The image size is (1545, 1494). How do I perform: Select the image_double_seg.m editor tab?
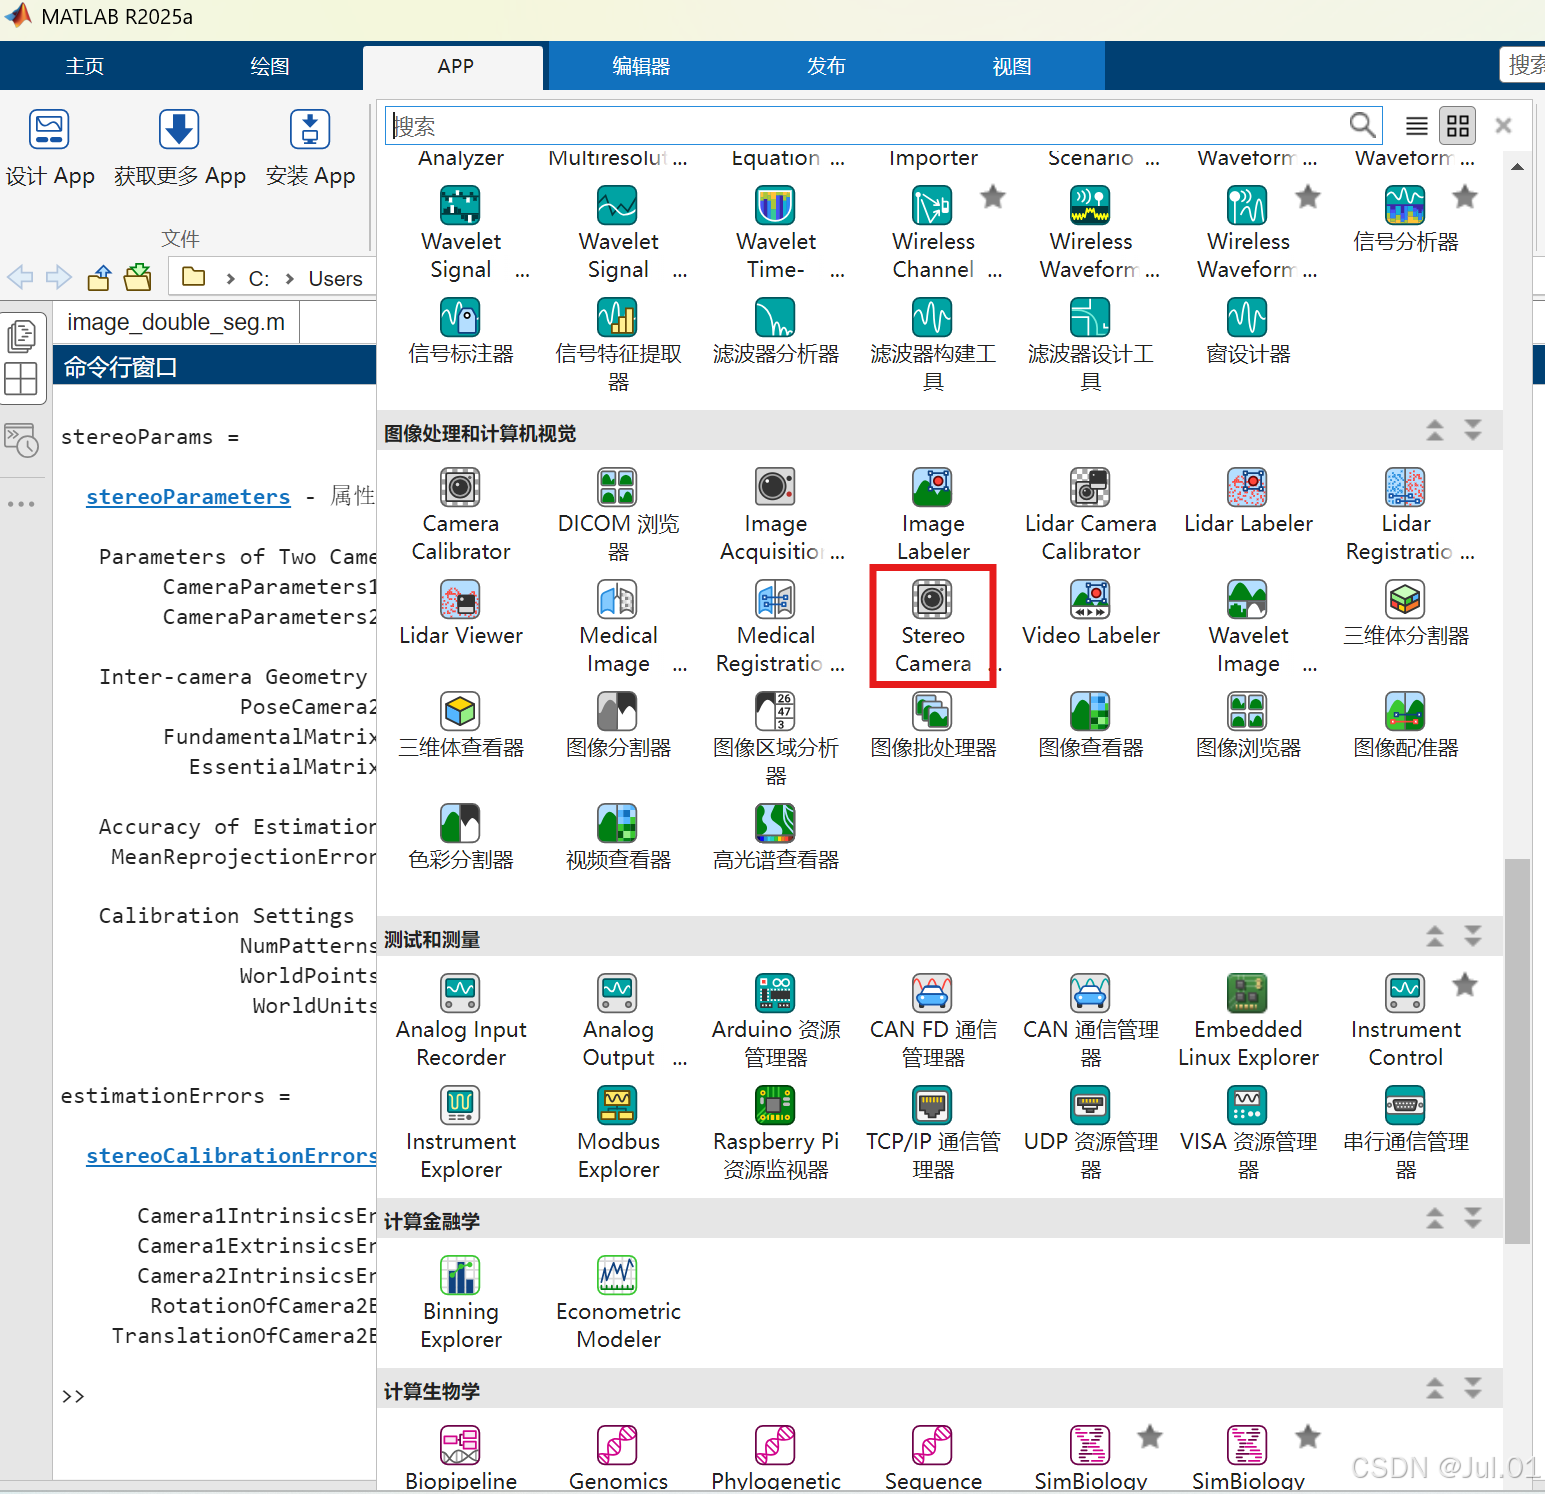click(x=176, y=322)
